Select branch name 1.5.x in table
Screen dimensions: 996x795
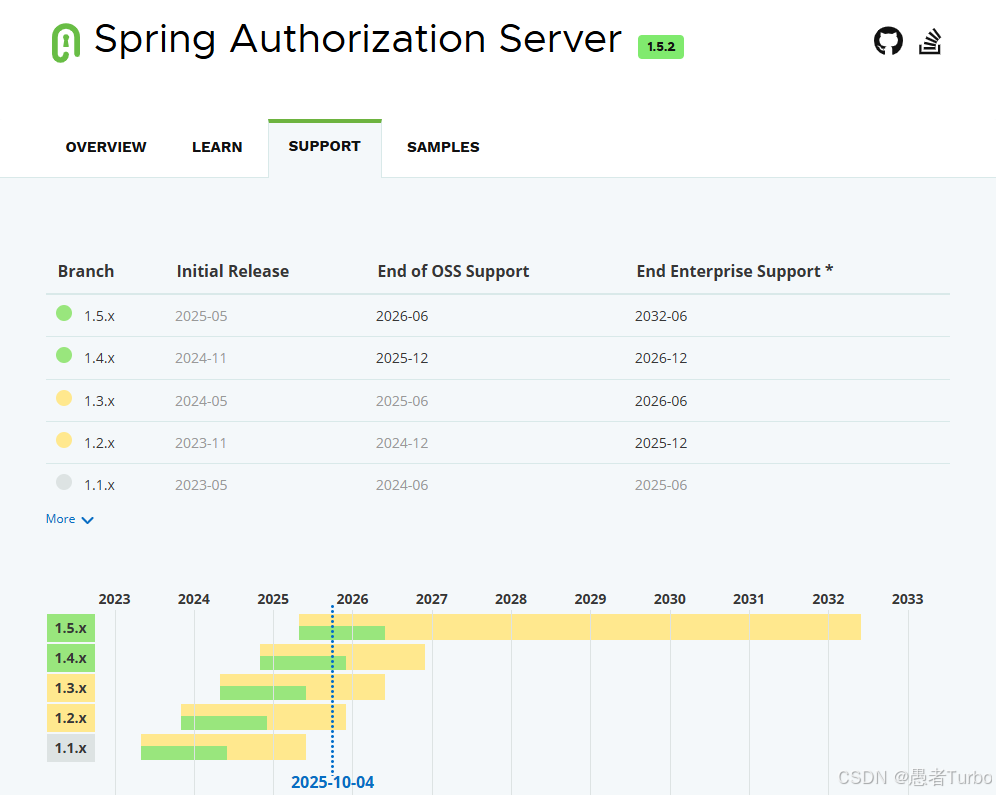pyautogui.click(x=100, y=316)
